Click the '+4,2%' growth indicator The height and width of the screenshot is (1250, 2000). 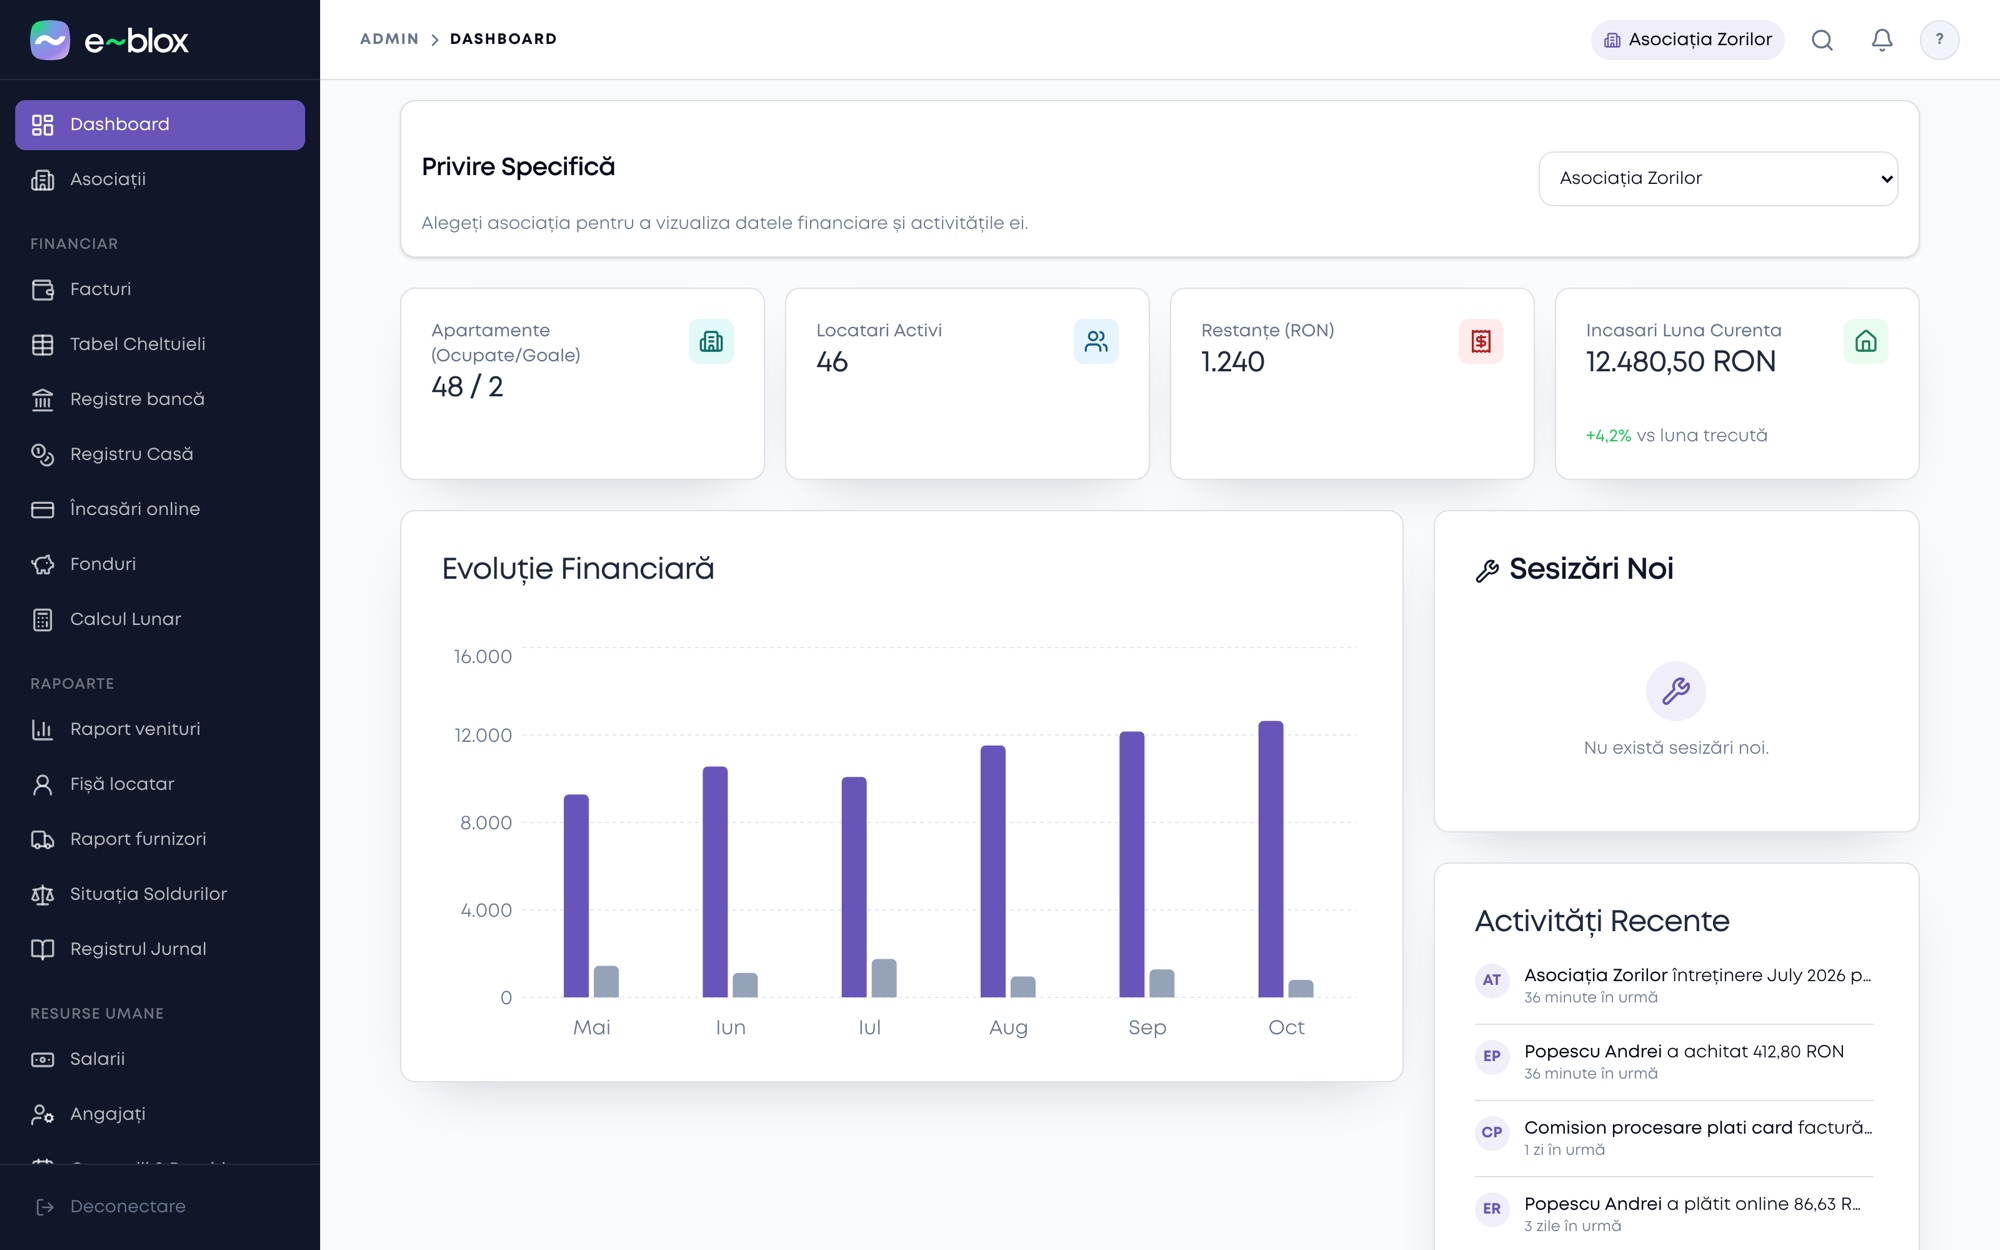point(1608,436)
